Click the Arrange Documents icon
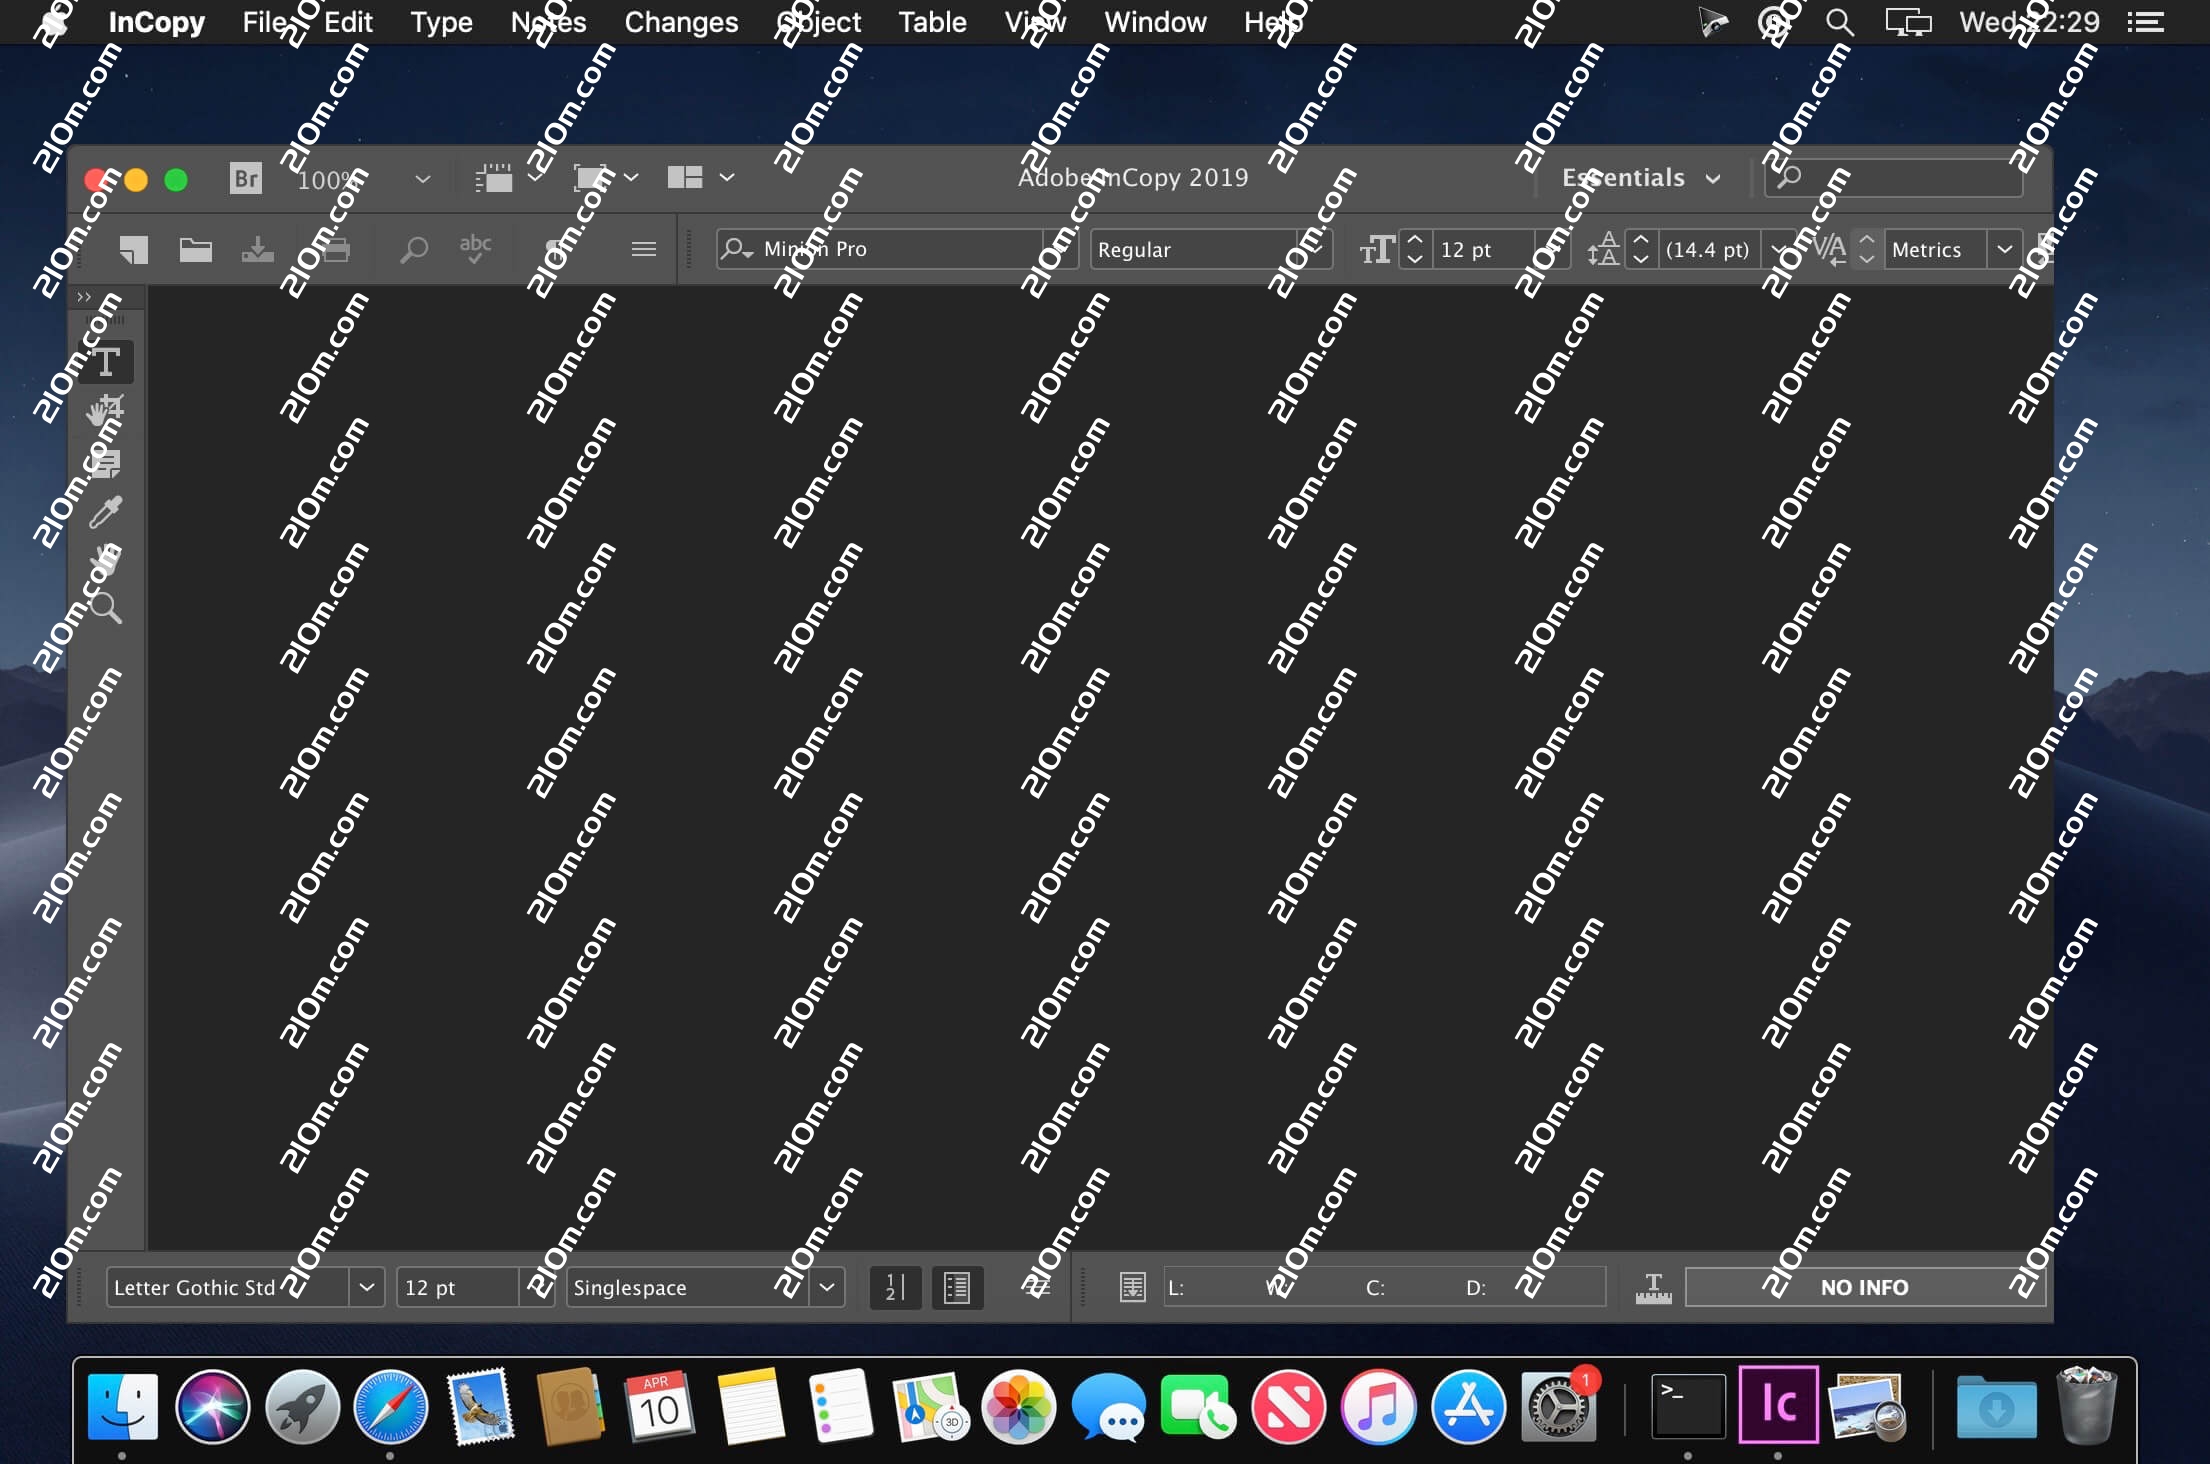This screenshot has height=1464, width=2210. (x=685, y=178)
